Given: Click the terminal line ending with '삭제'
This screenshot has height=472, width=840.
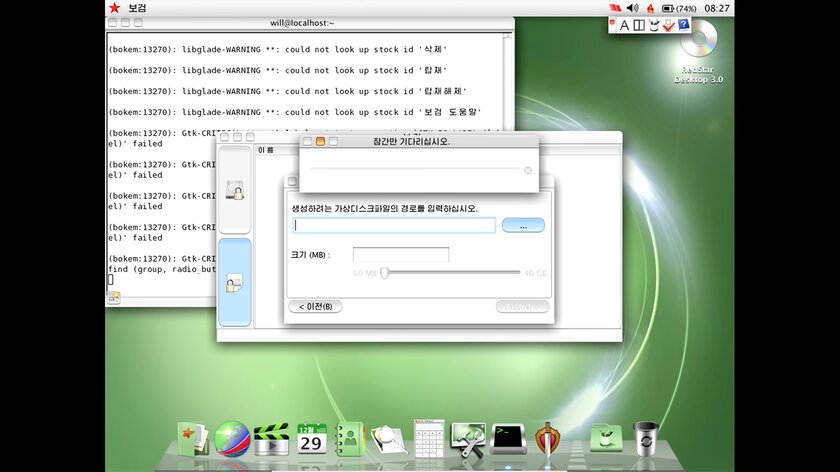Looking at the screenshot, I should tap(278, 49).
